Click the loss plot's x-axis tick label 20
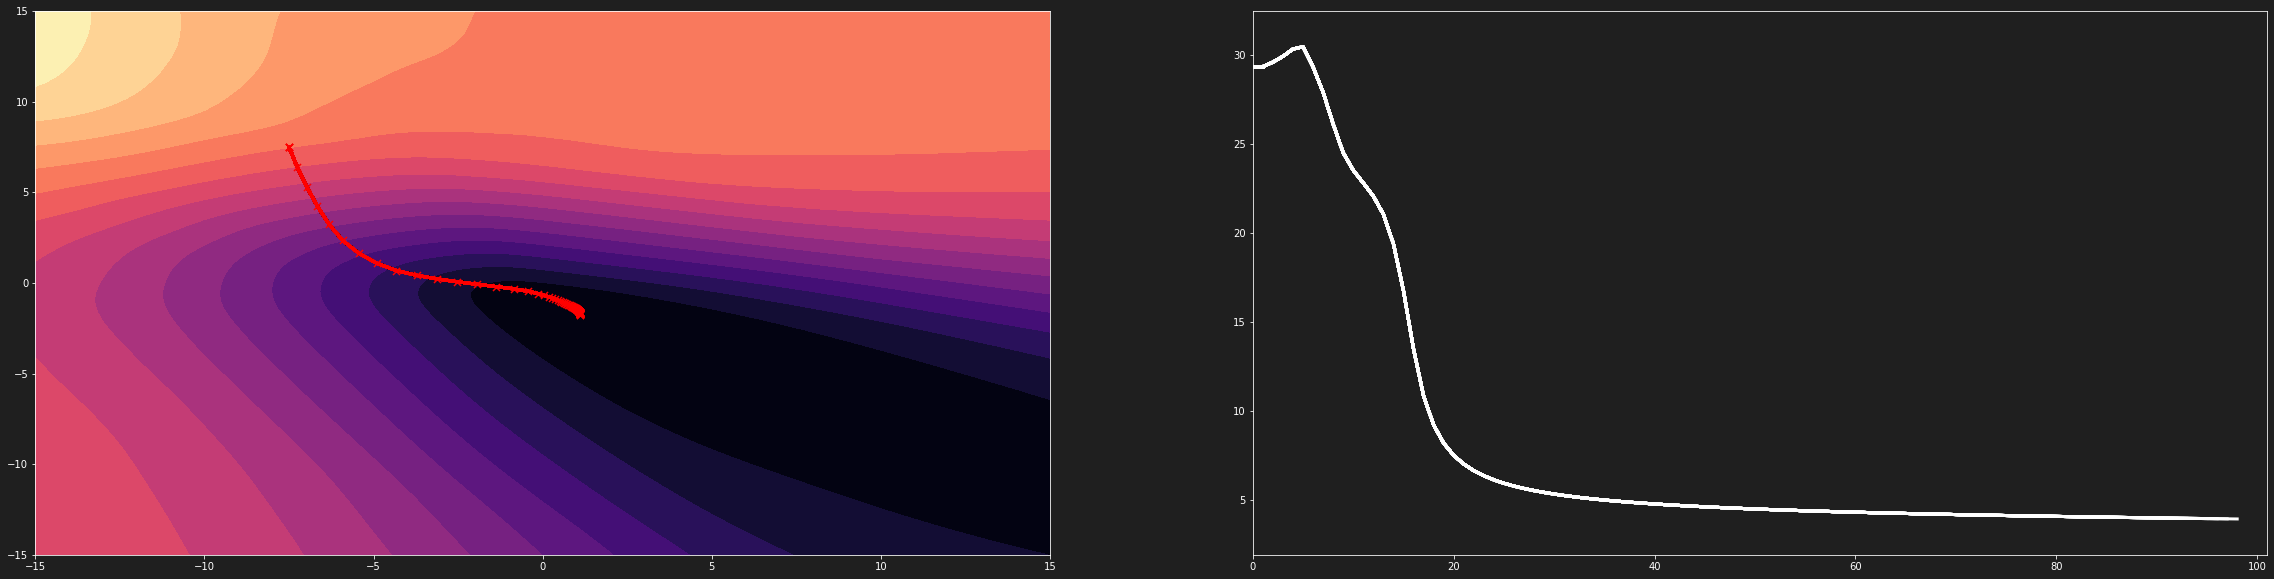The width and height of the screenshot is (2274, 579). 1454,566
